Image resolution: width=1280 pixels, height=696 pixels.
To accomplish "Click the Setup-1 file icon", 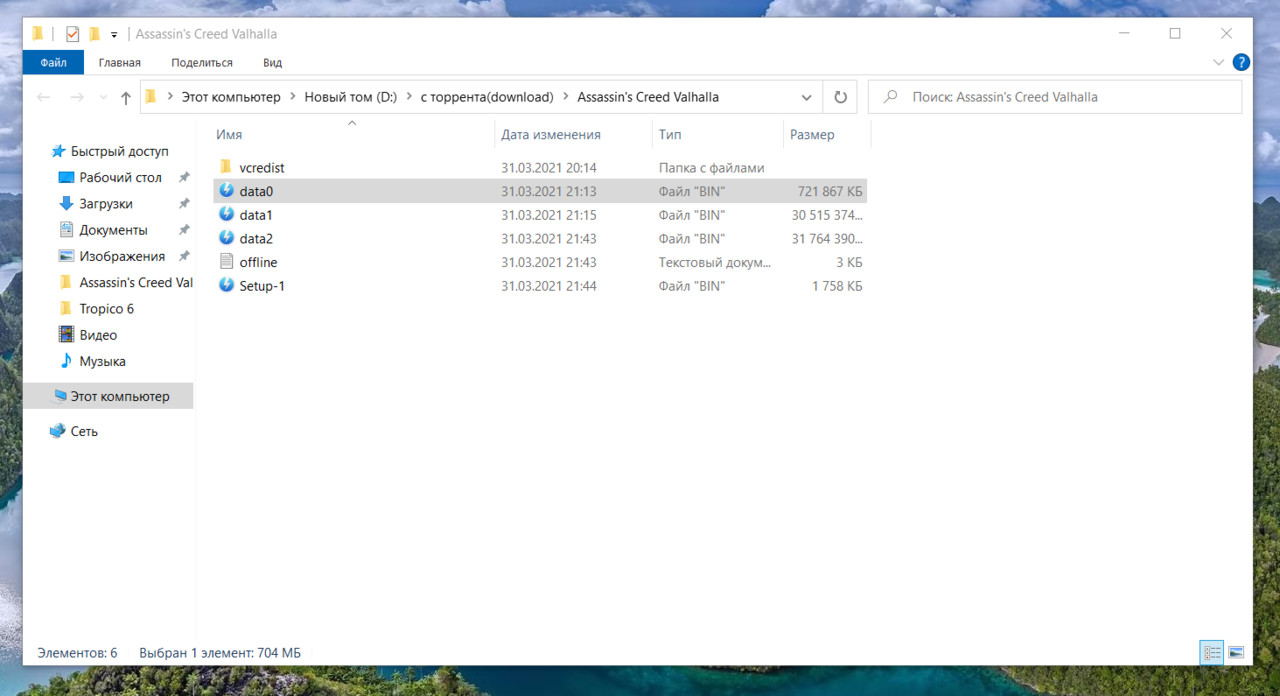I will (x=226, y=286).
